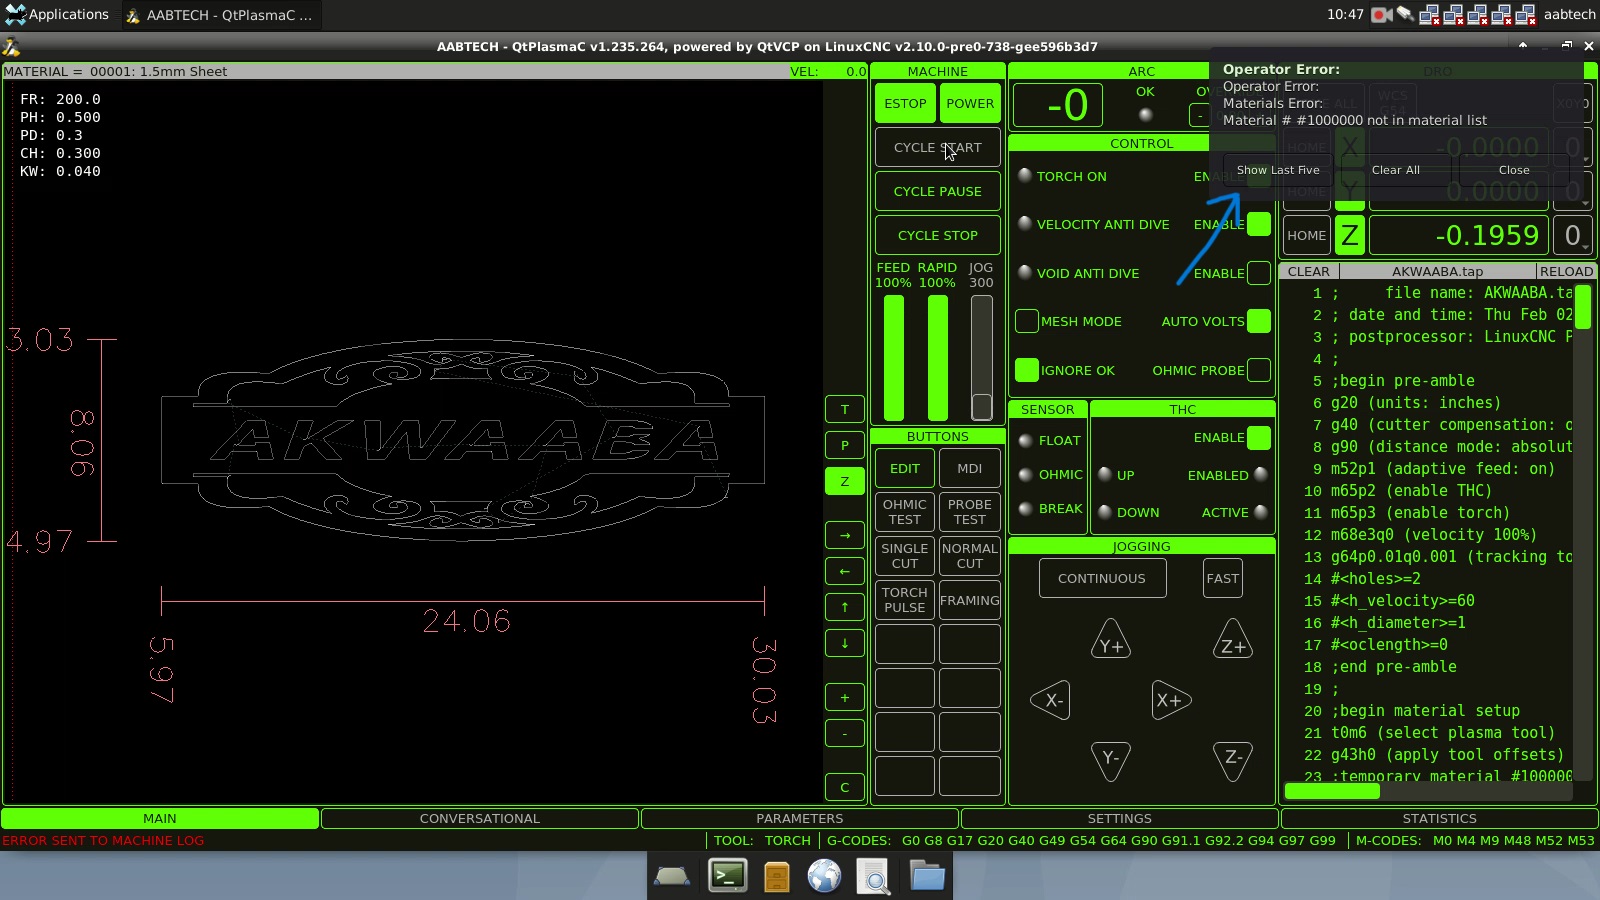Click the FRAMING button
This screenshot has height=900, width=1600.
(970, 600)
